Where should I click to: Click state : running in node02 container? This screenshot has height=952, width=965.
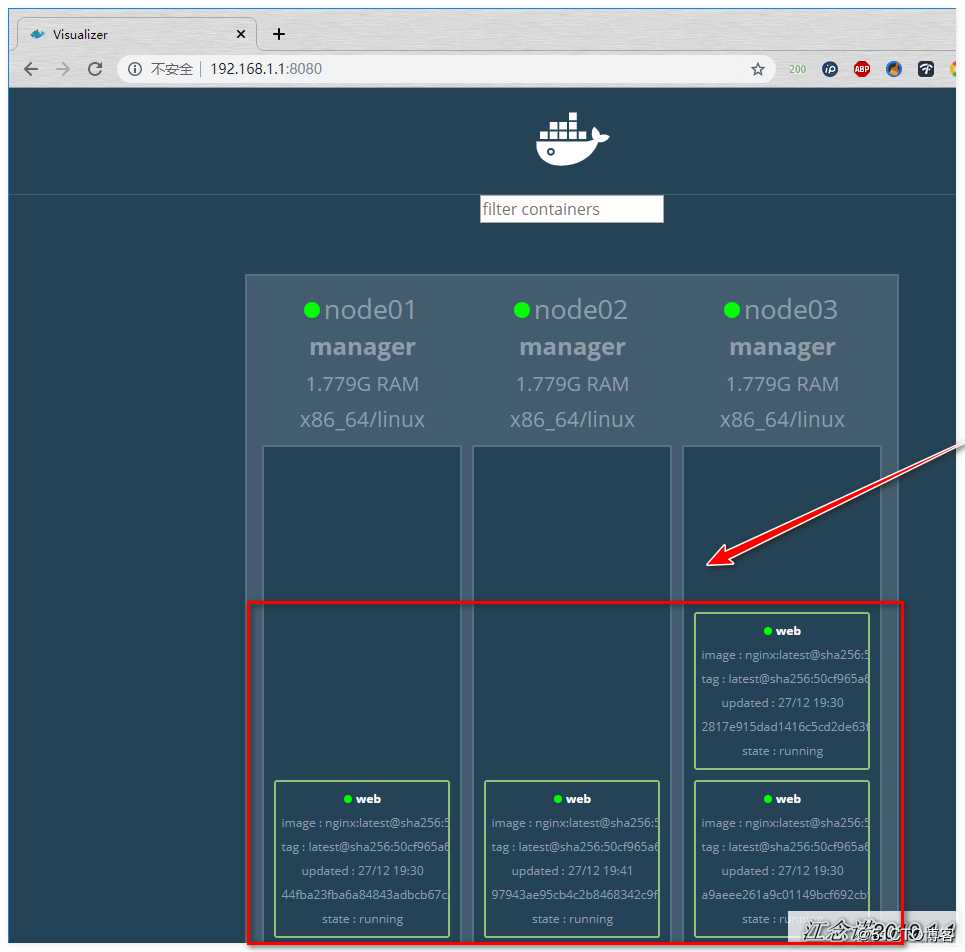pos(572,919)
